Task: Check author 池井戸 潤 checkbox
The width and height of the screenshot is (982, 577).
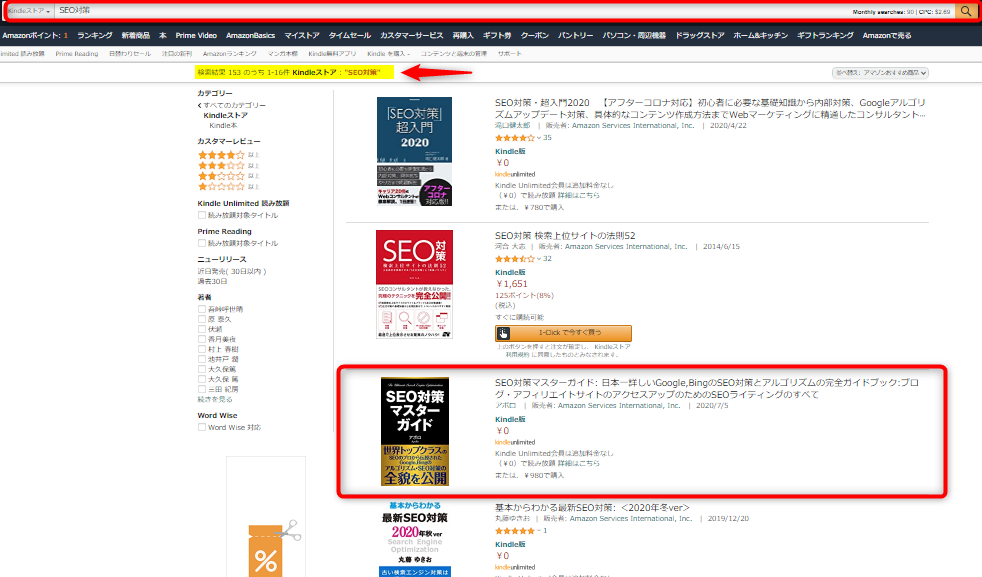Action: coord(202,359)
